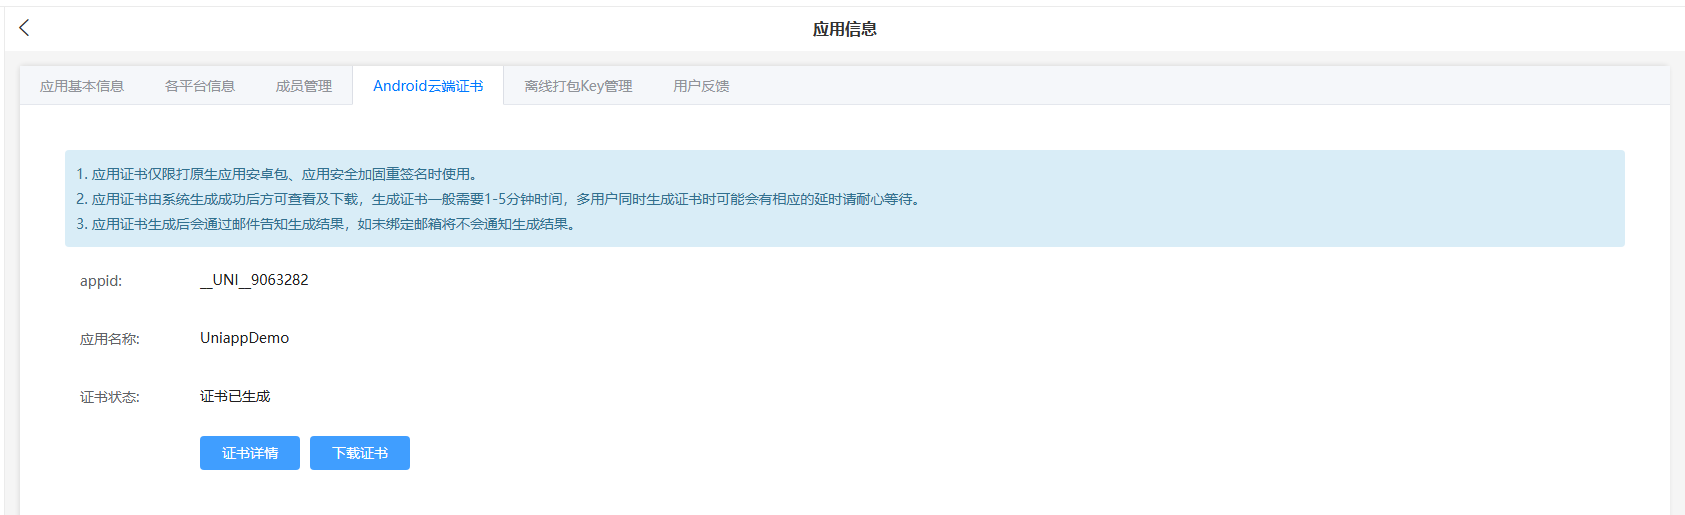
Task: Click the 证书已生成 status text
Action: point(235,396)
